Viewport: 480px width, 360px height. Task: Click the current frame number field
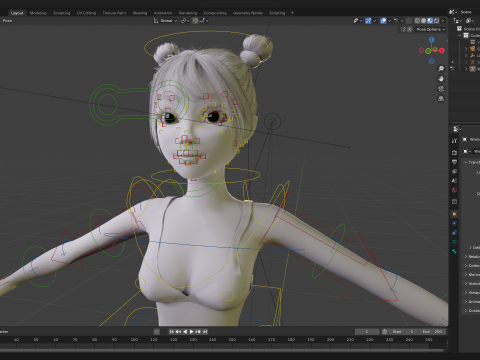pyautogui.click(x=367, y=331)
